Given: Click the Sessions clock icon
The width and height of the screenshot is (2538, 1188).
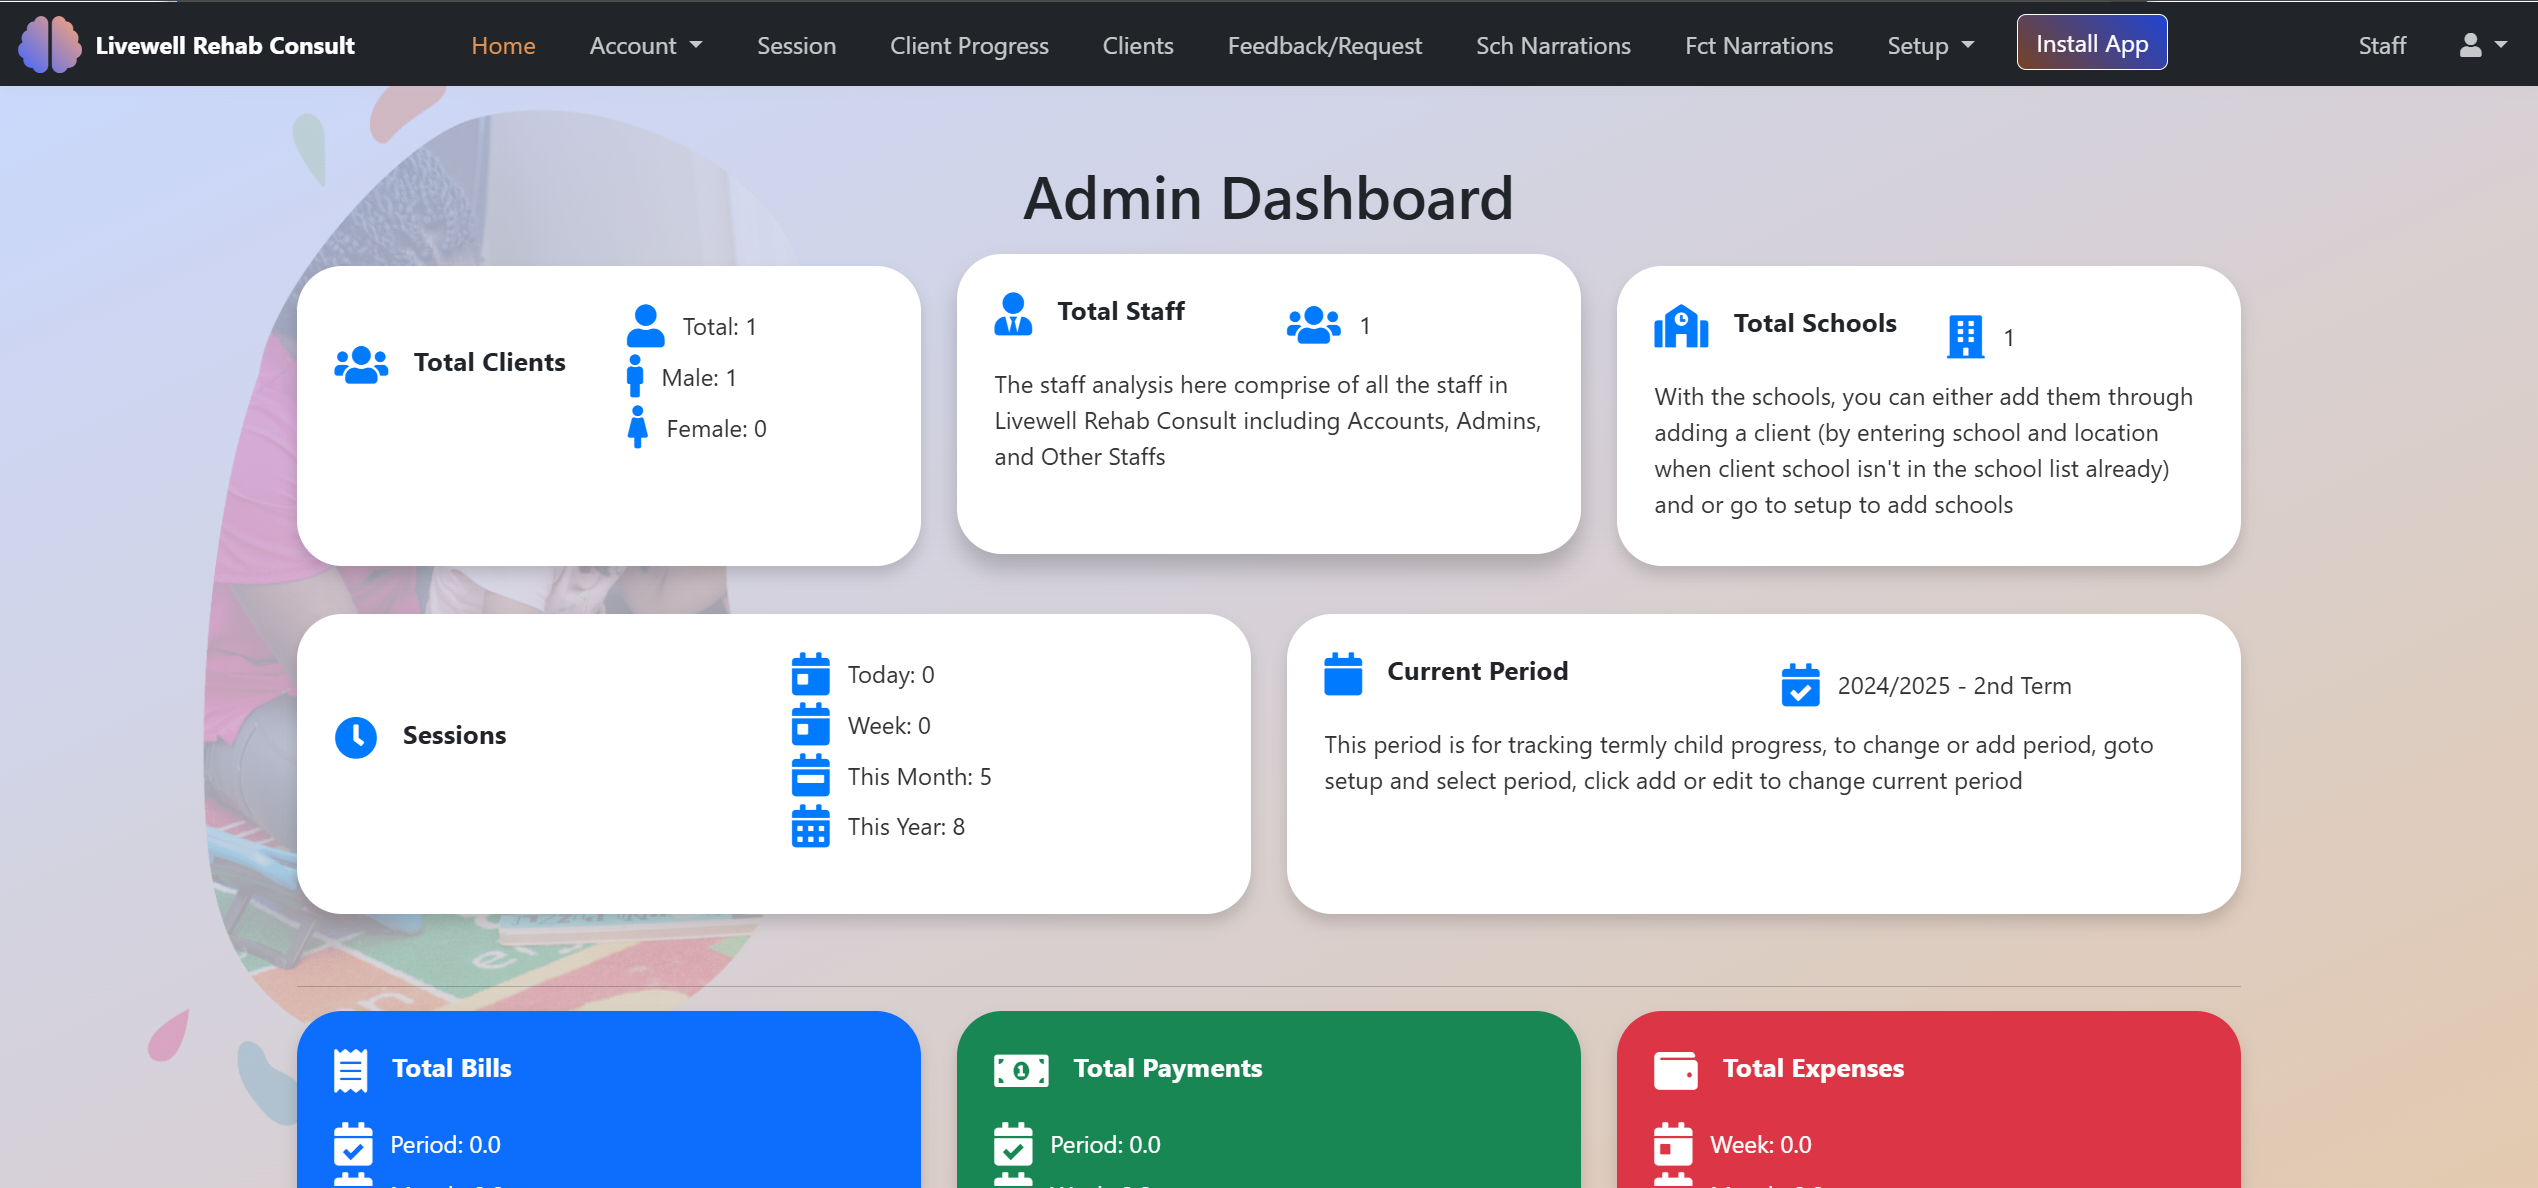Looking at the screenshot, I should (356, 737).
